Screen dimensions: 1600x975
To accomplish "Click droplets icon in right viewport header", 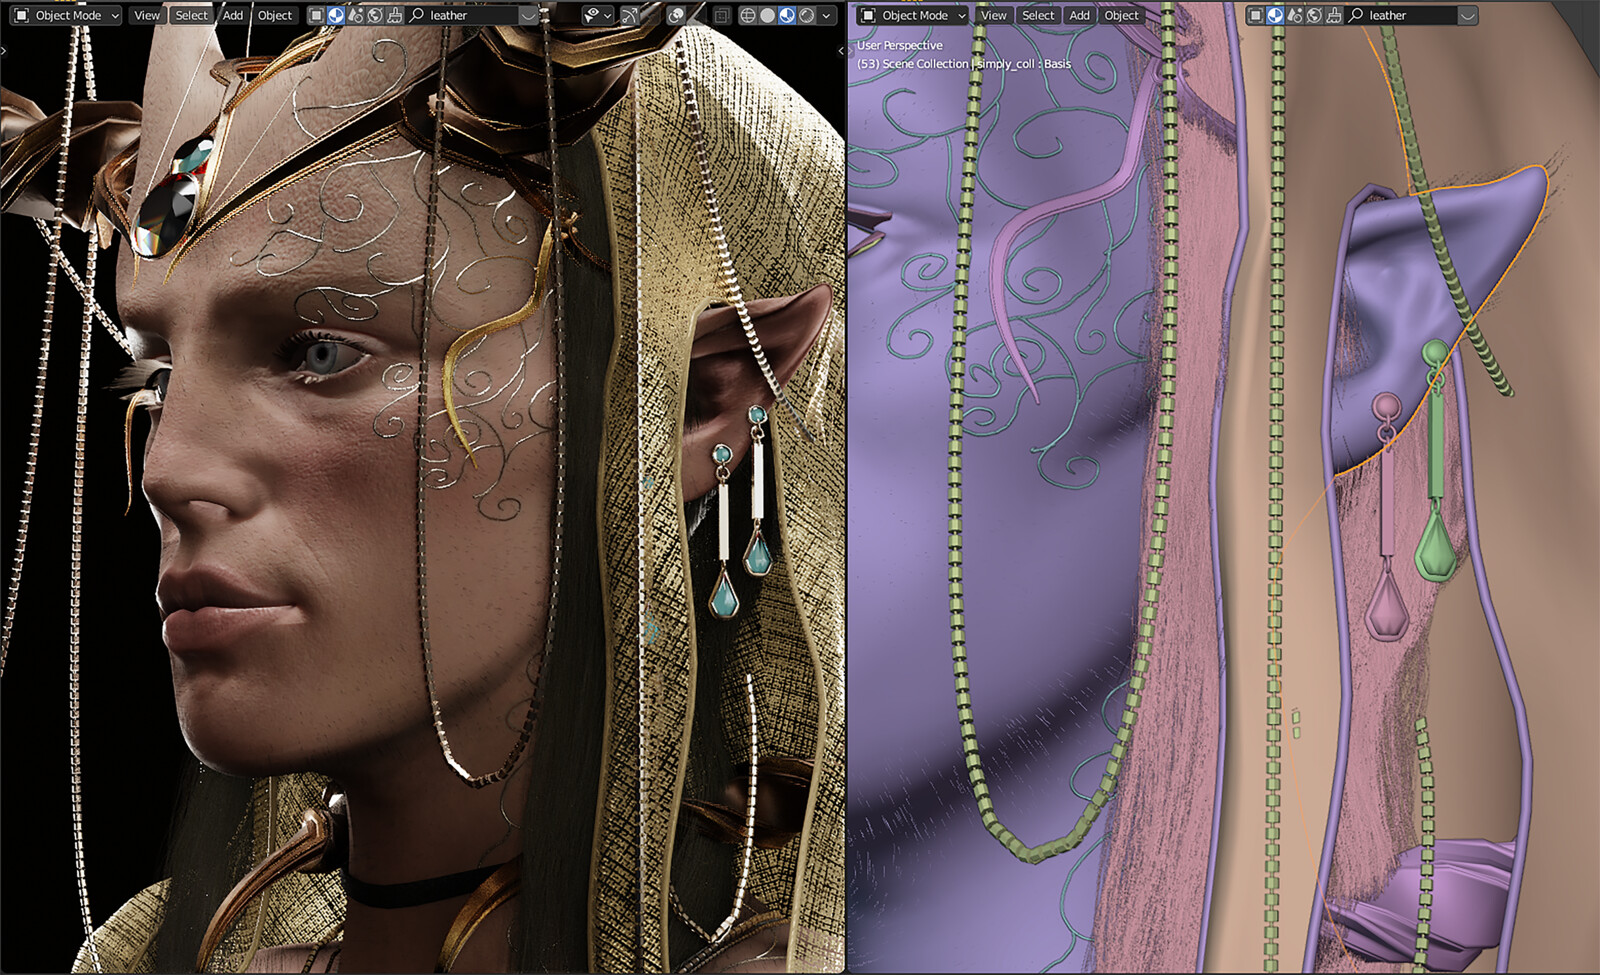I will coord(1294,15).
